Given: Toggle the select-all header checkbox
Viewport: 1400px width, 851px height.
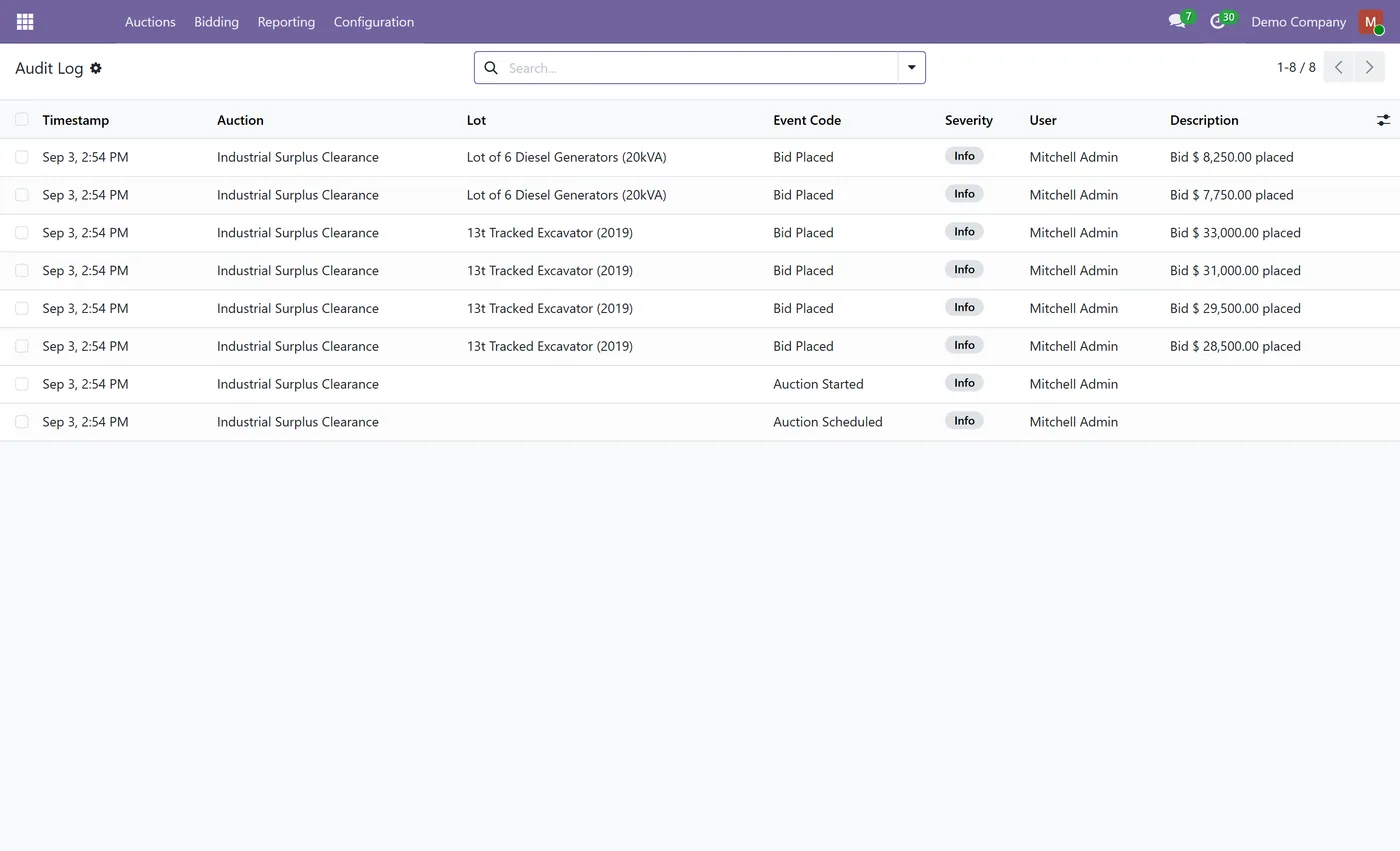Looking at the screenshot, I should [x=22, y=119].
